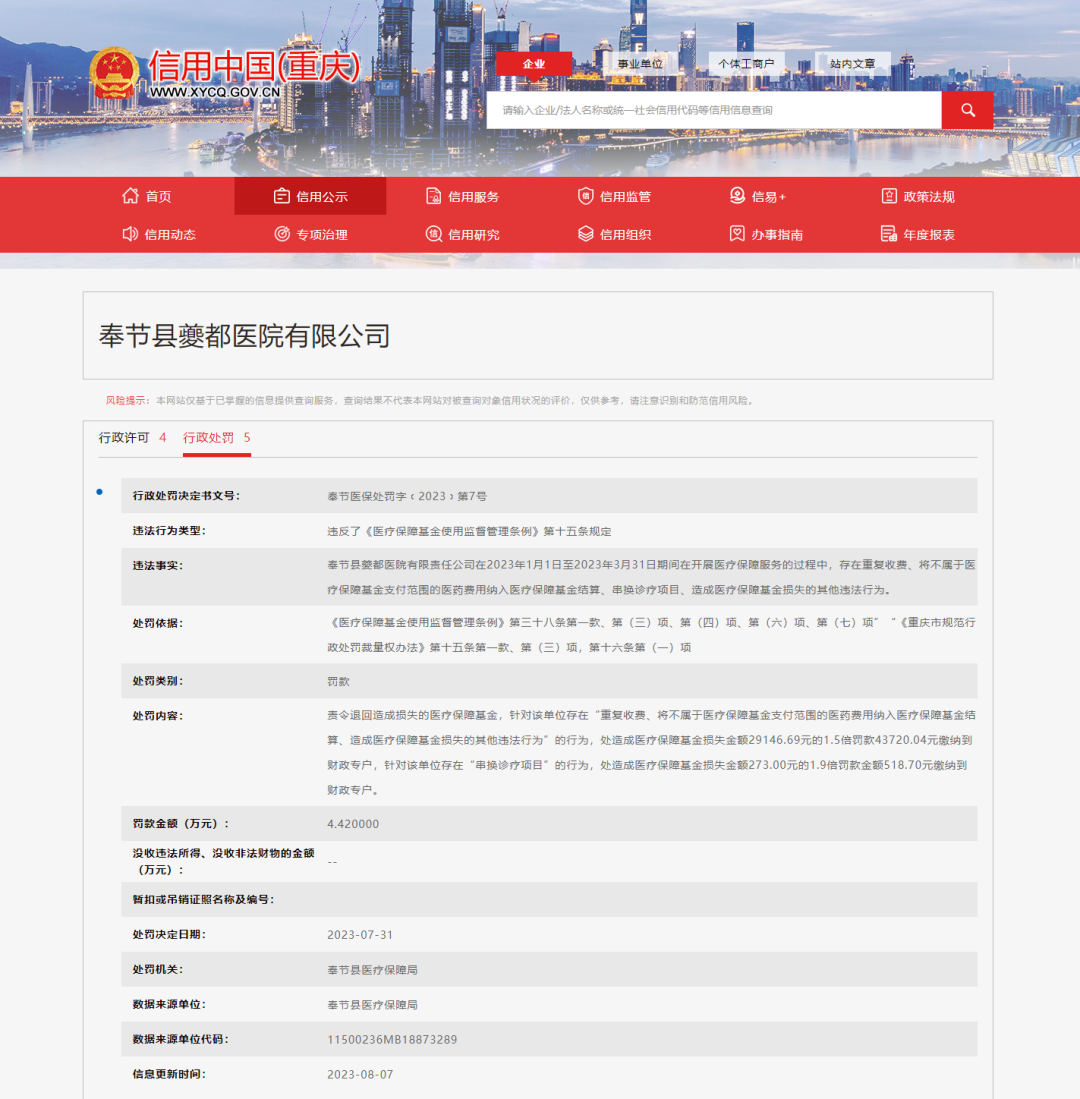Screen dimensions: 1080x1099
Task: Open the 首页 navigation link
Action: (x=158, y=196)
